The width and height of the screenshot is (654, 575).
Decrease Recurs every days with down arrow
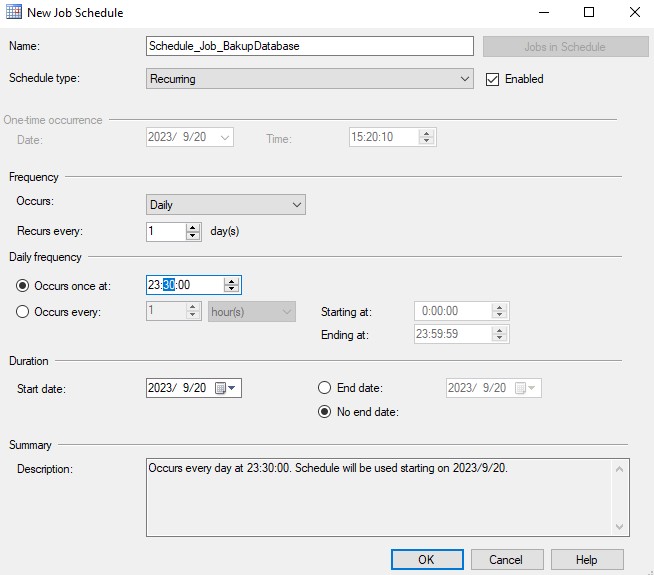pyautogui.click(x=192, y=236)
